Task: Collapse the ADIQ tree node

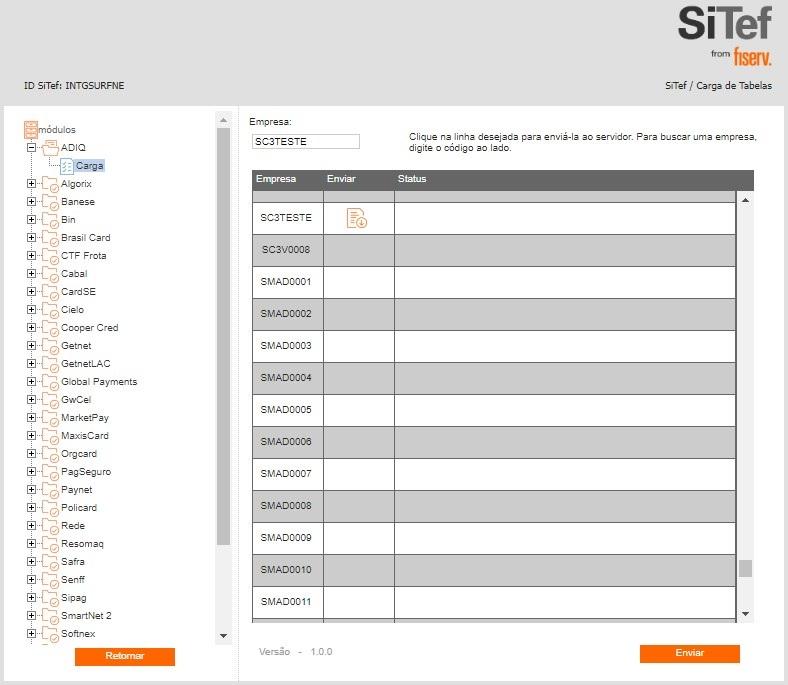Action: (31, 148)
